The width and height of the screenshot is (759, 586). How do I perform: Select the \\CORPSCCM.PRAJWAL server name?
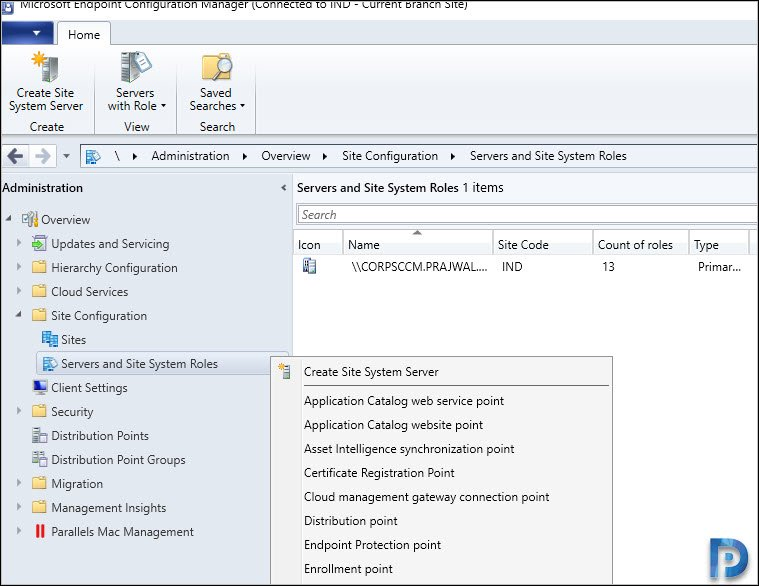[x=419, y=267]
